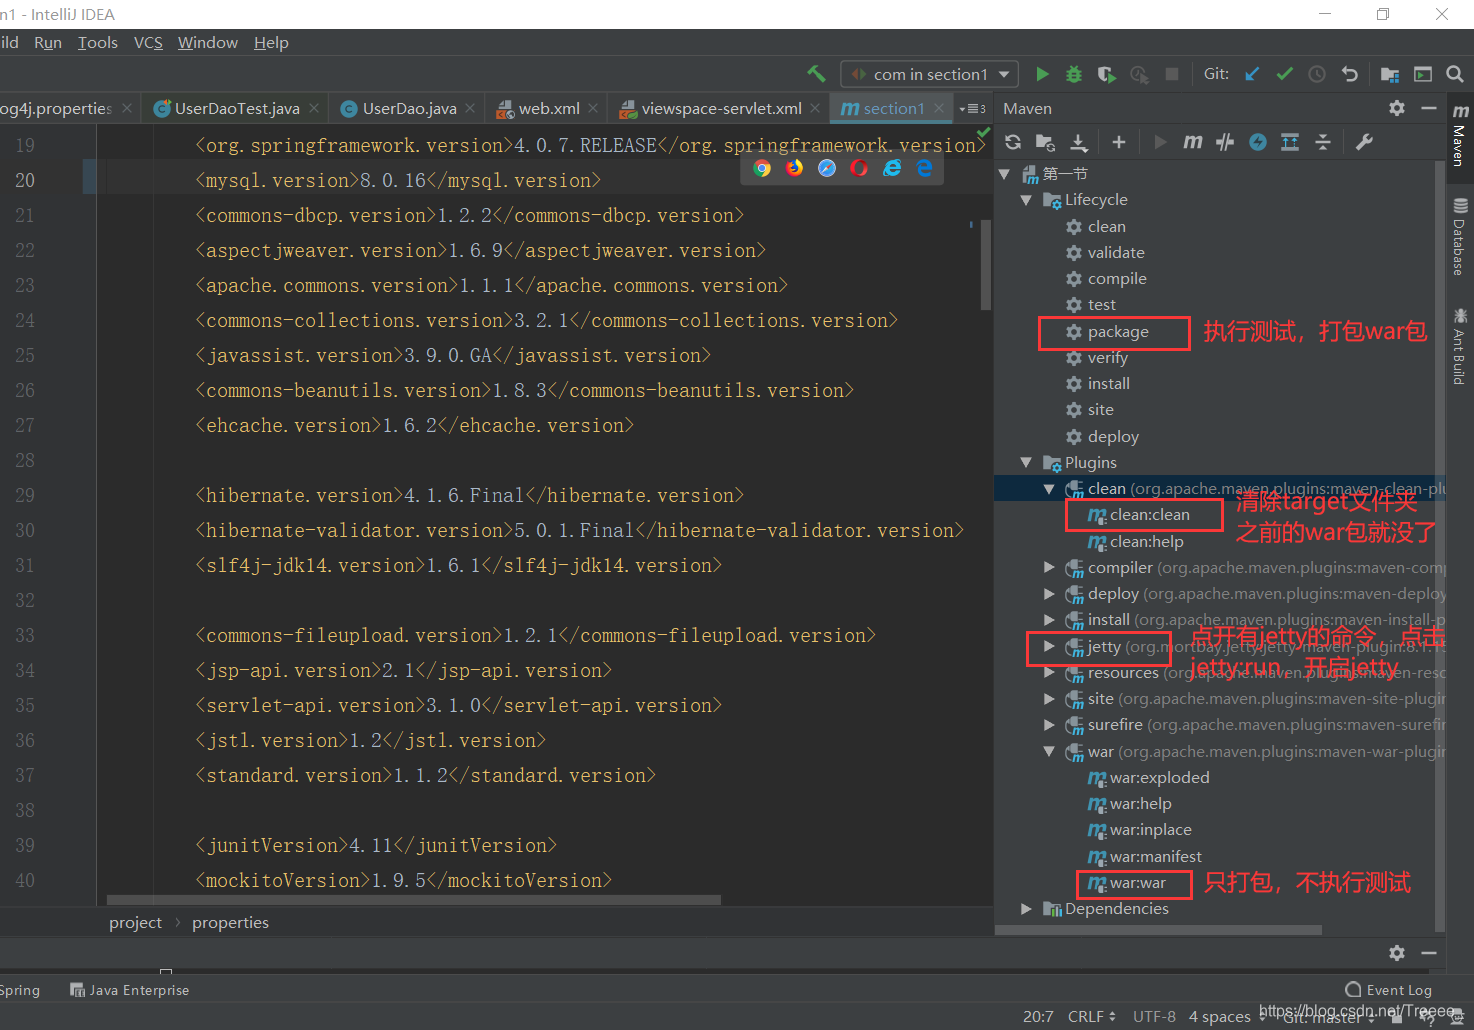Collapse the 第一节 project node
This screenshot has height=1030, width=1474.
pyautogui.click(x=1004, y=174)
